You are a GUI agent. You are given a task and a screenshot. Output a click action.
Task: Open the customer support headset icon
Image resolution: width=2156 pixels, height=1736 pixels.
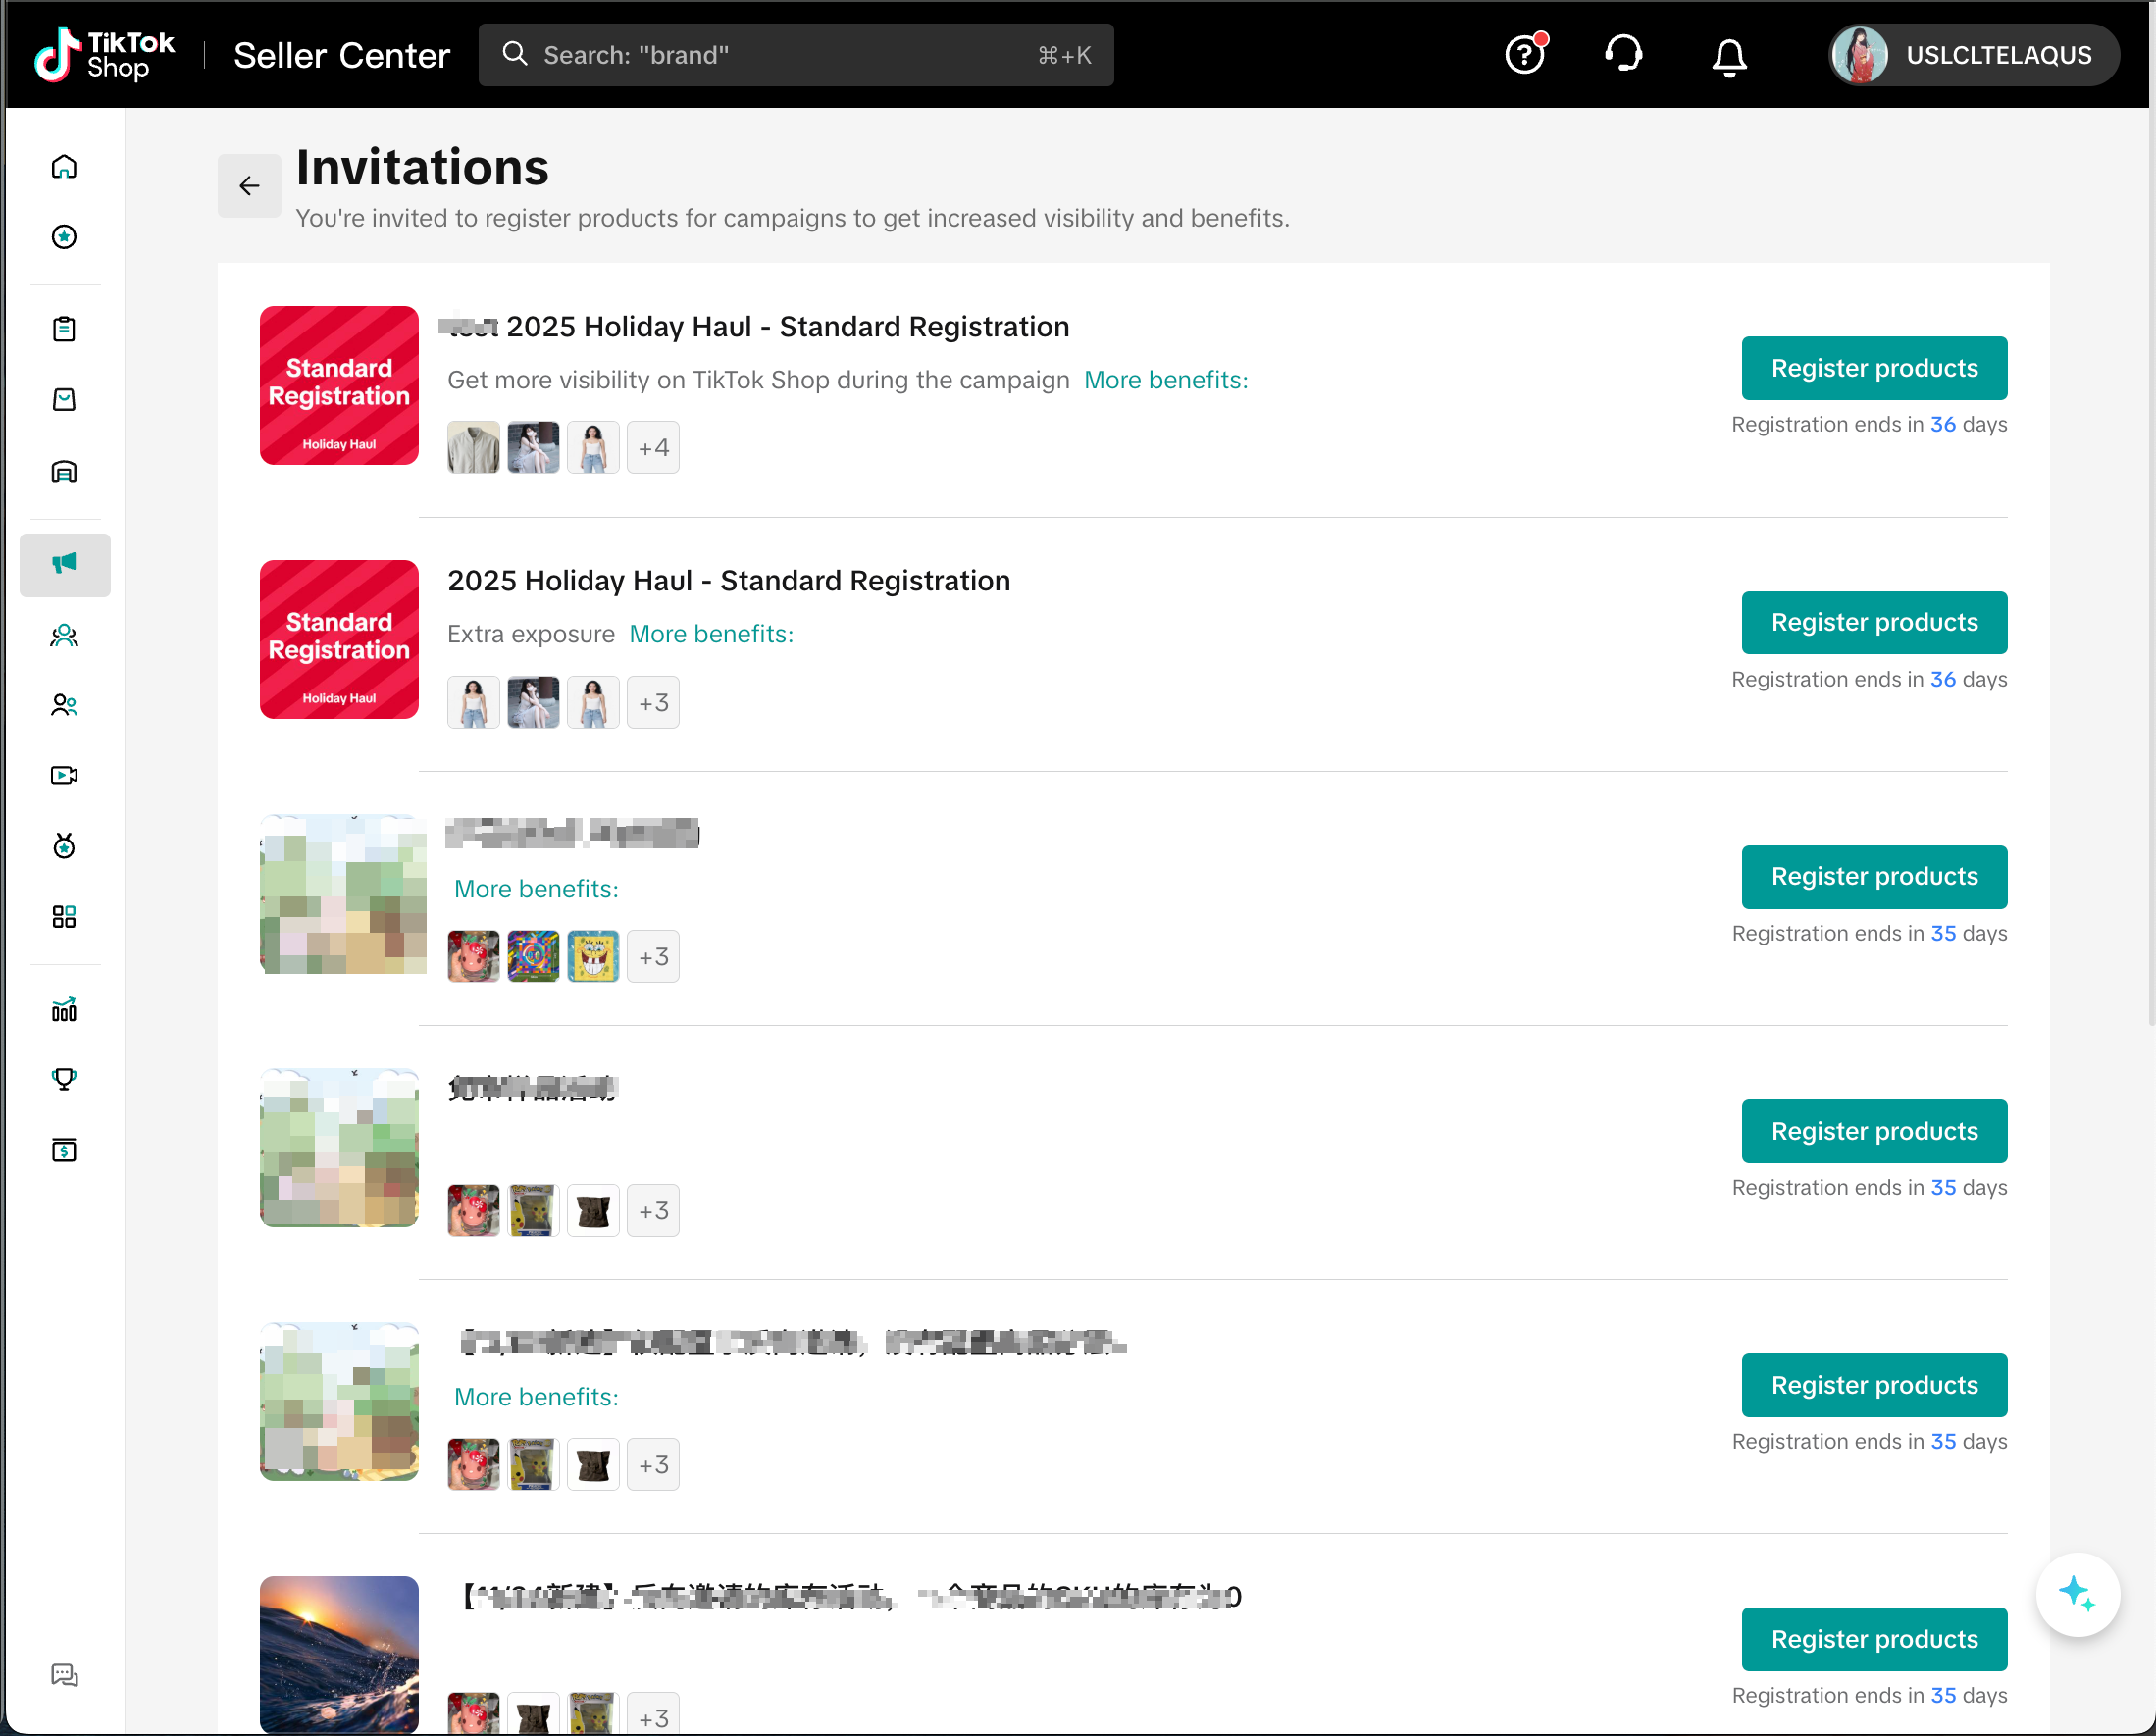pyautogui.click(x=1624, y=54)
